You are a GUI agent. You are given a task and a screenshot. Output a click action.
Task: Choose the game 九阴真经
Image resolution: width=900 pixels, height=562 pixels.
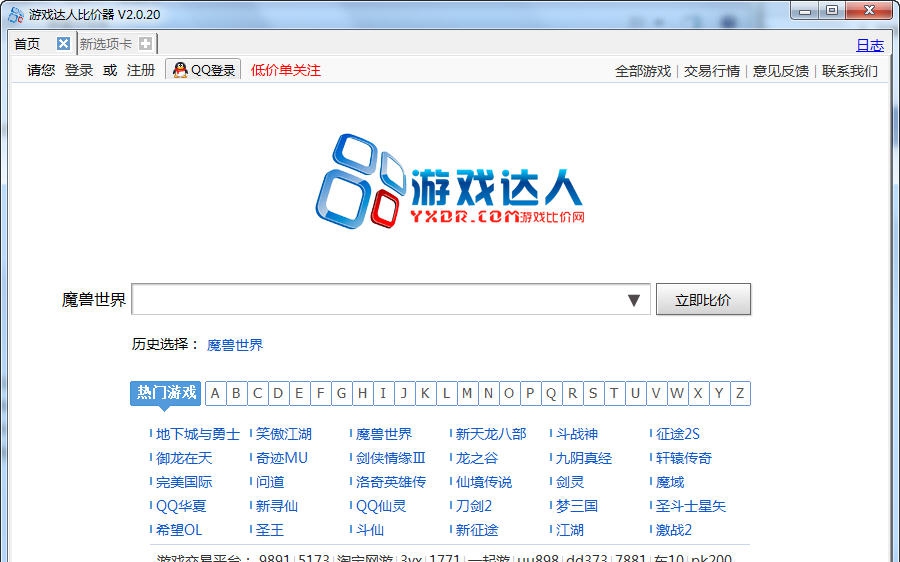click(584, 458)
